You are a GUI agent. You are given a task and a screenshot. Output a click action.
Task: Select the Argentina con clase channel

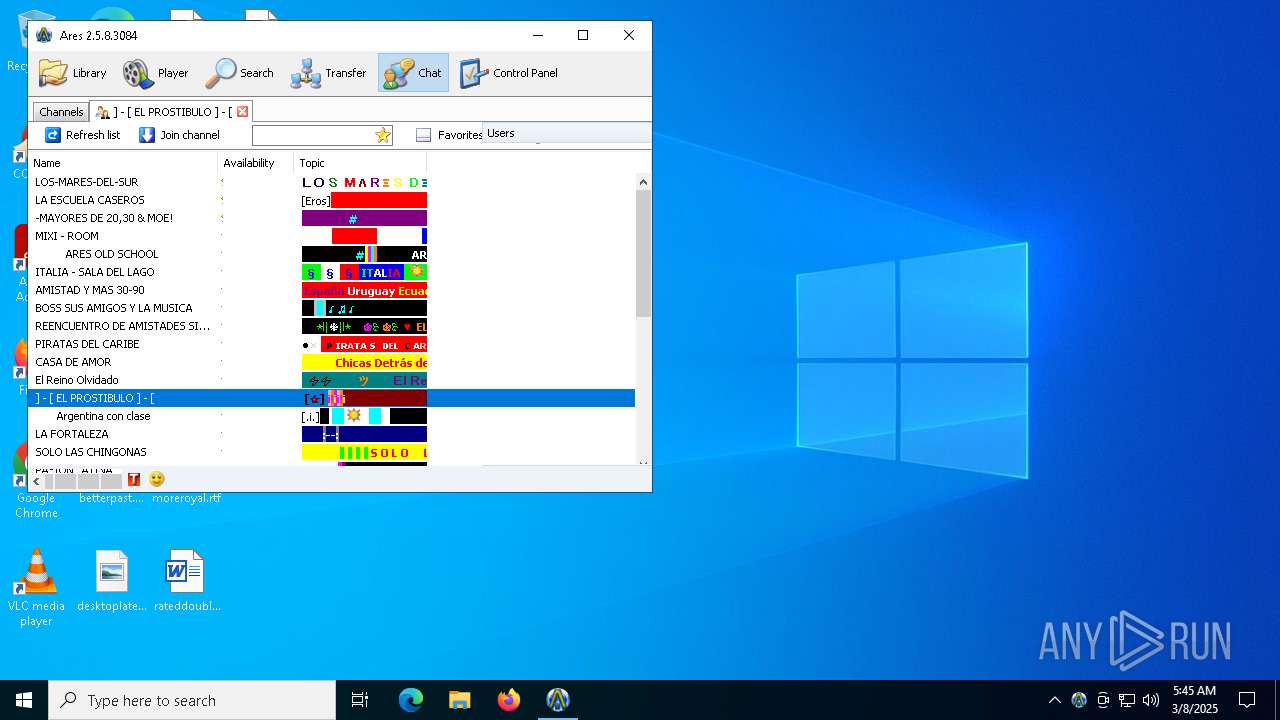332,416
